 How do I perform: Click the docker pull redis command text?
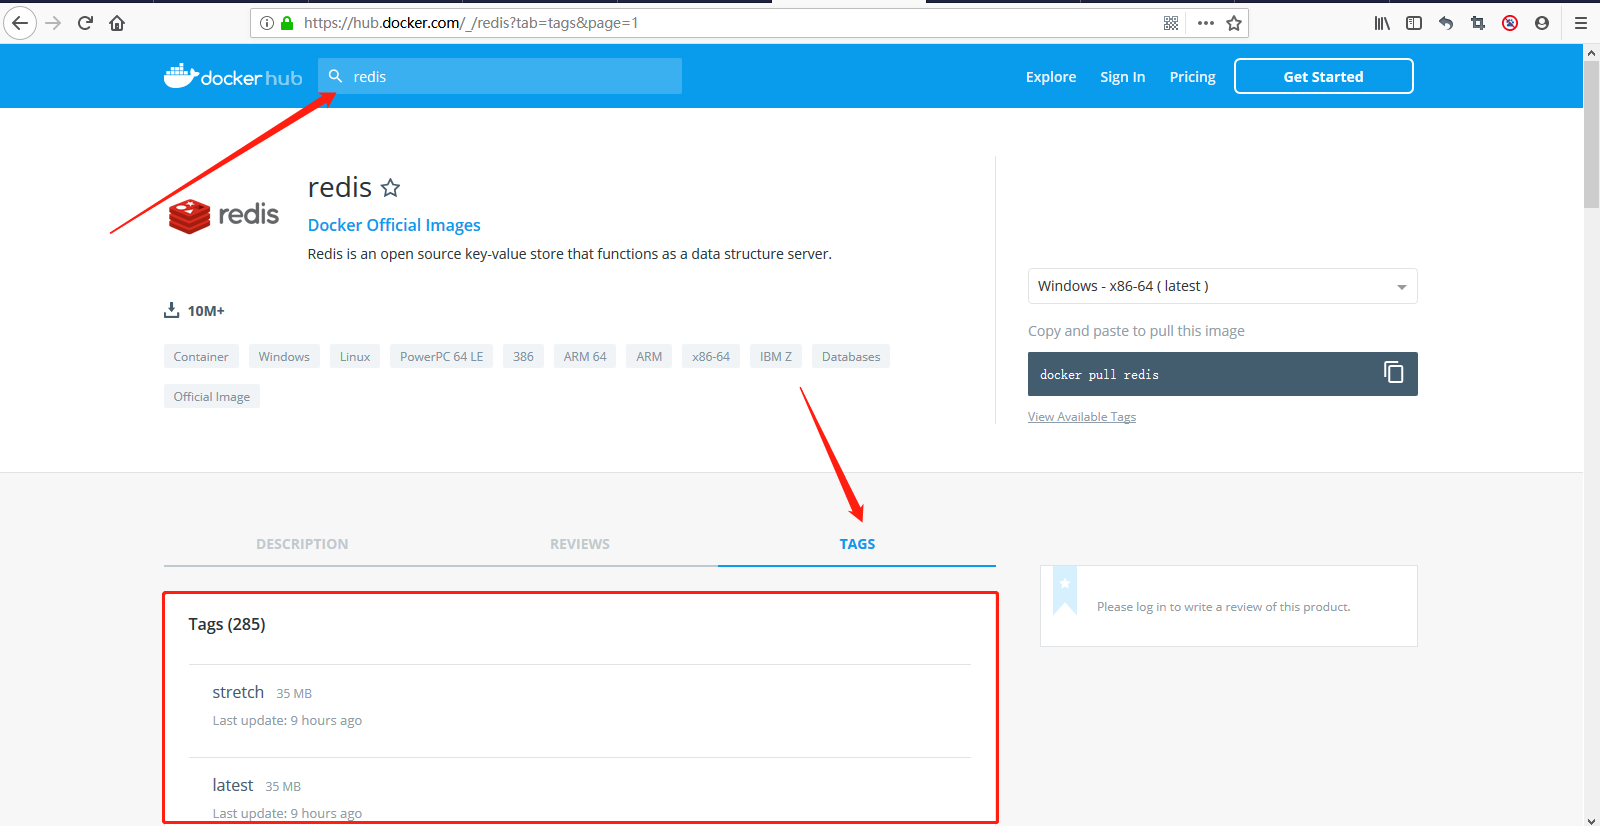[1099, 375]
